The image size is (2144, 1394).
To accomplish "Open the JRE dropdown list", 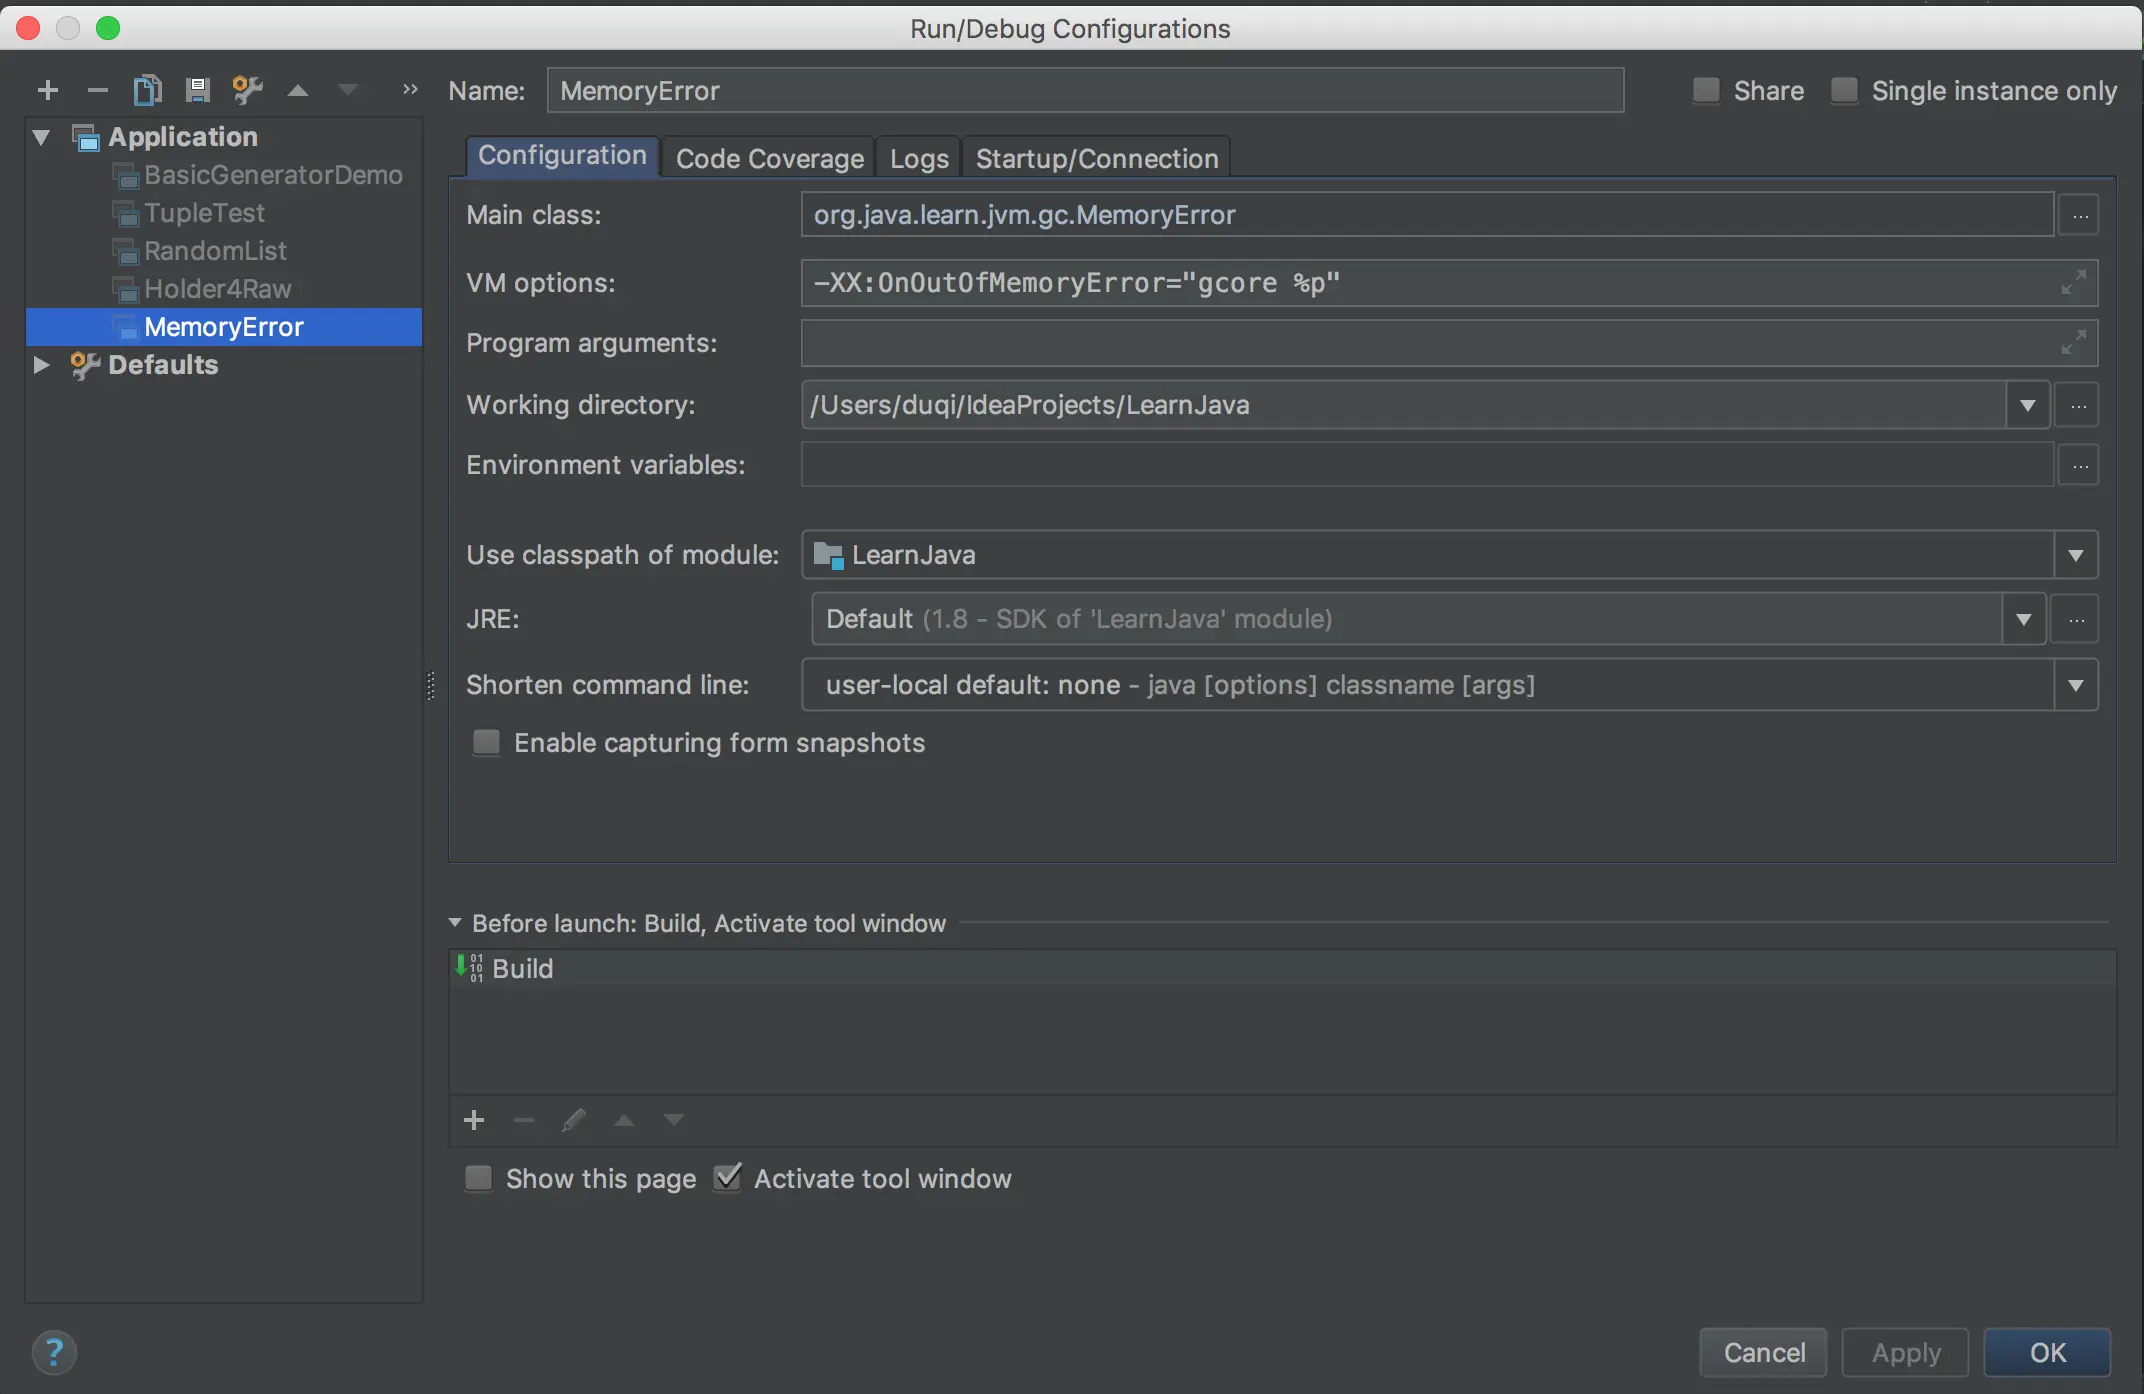I will [x=2023, y=619].
